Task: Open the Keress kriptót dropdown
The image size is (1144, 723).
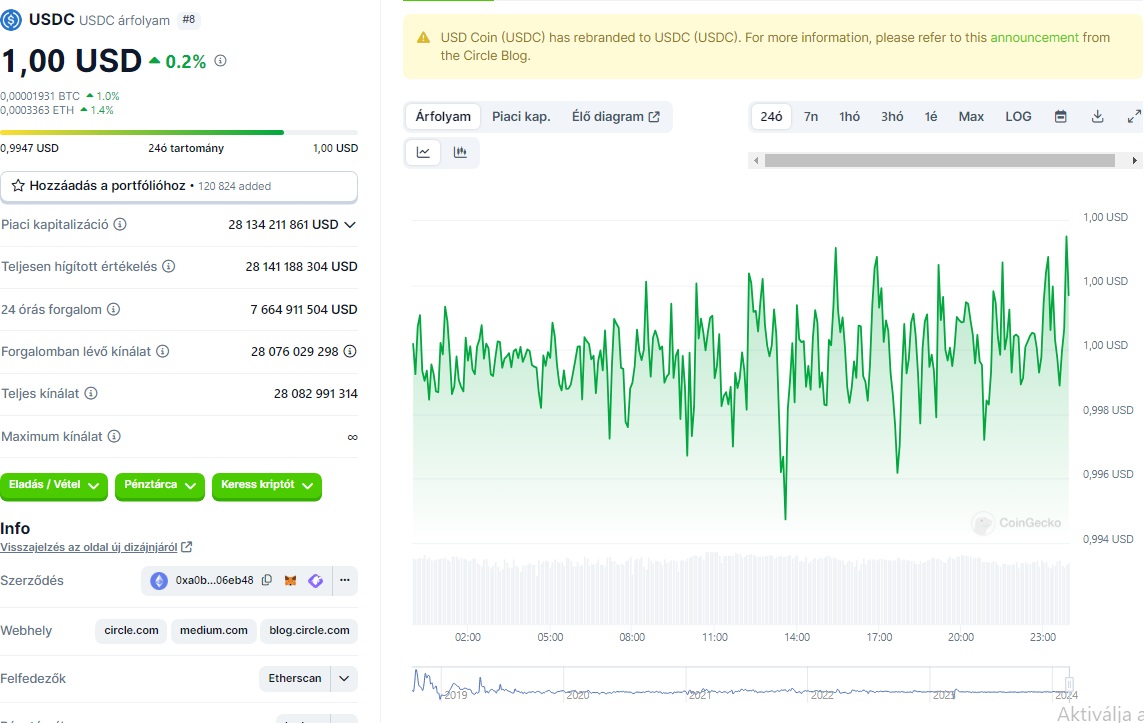Action: click(x=267, y=486)
